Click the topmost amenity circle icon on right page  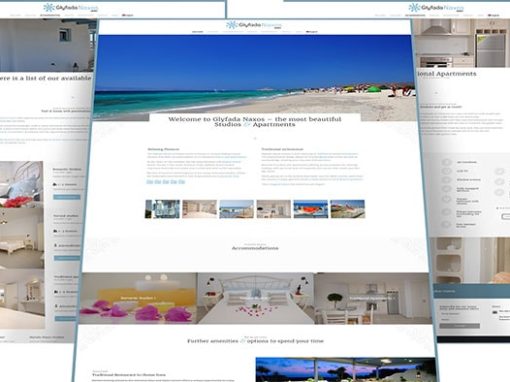(x=447, y=162)
